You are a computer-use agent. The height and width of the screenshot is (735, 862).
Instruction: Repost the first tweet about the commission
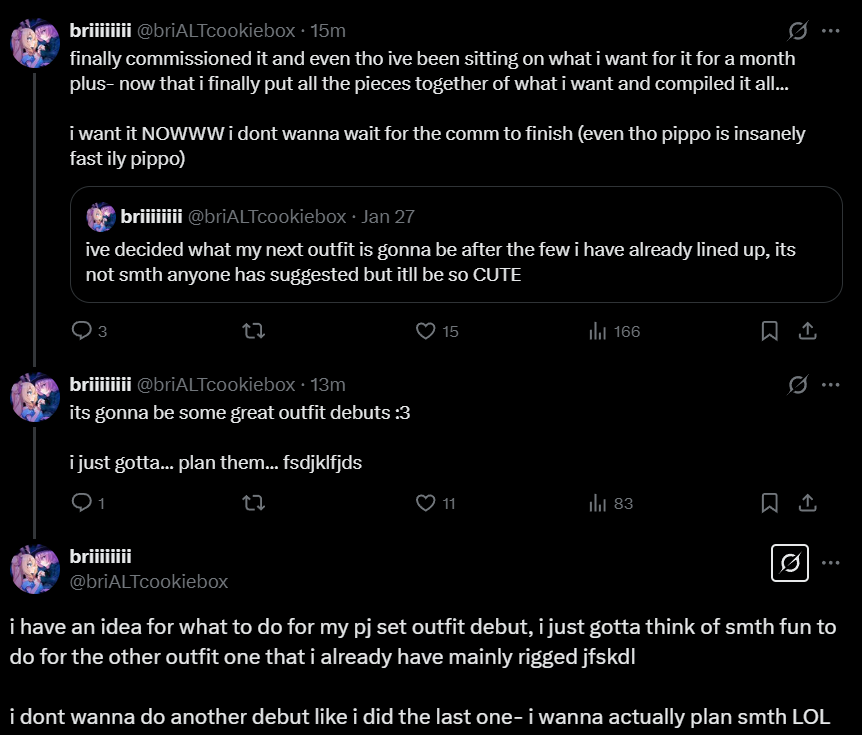[254, 331]
